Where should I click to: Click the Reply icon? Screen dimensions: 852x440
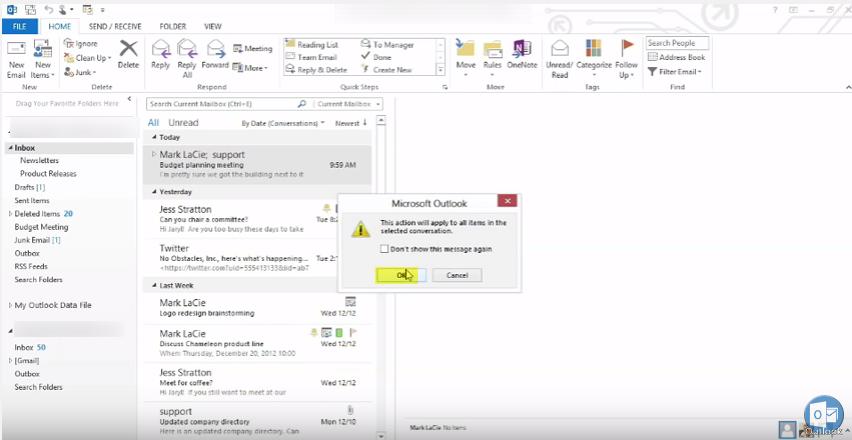[x=160, y=54]
